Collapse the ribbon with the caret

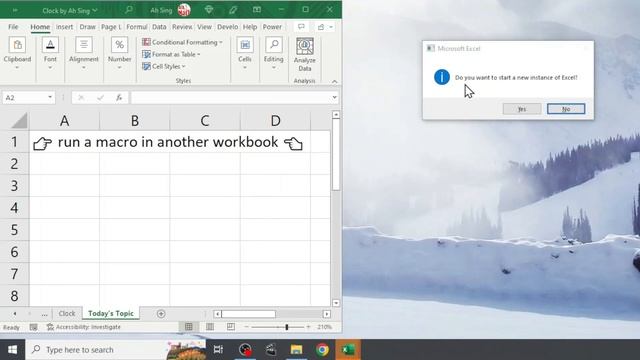[334, 82]
